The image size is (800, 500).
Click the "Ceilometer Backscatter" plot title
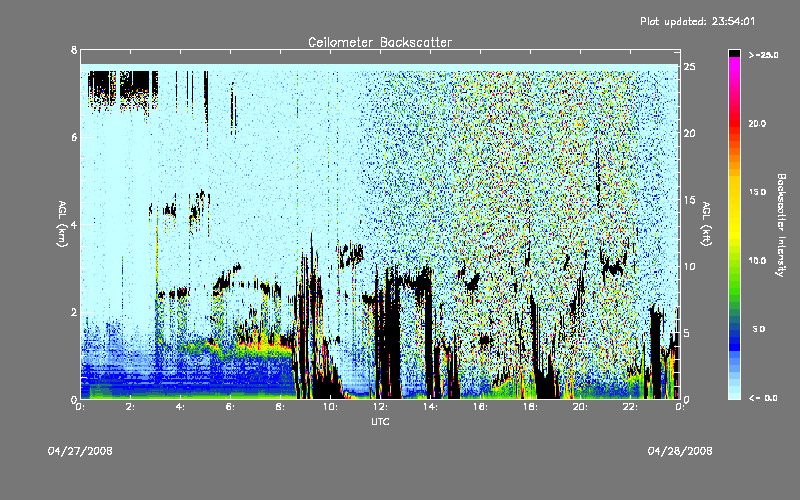click(x=380, y=42)
